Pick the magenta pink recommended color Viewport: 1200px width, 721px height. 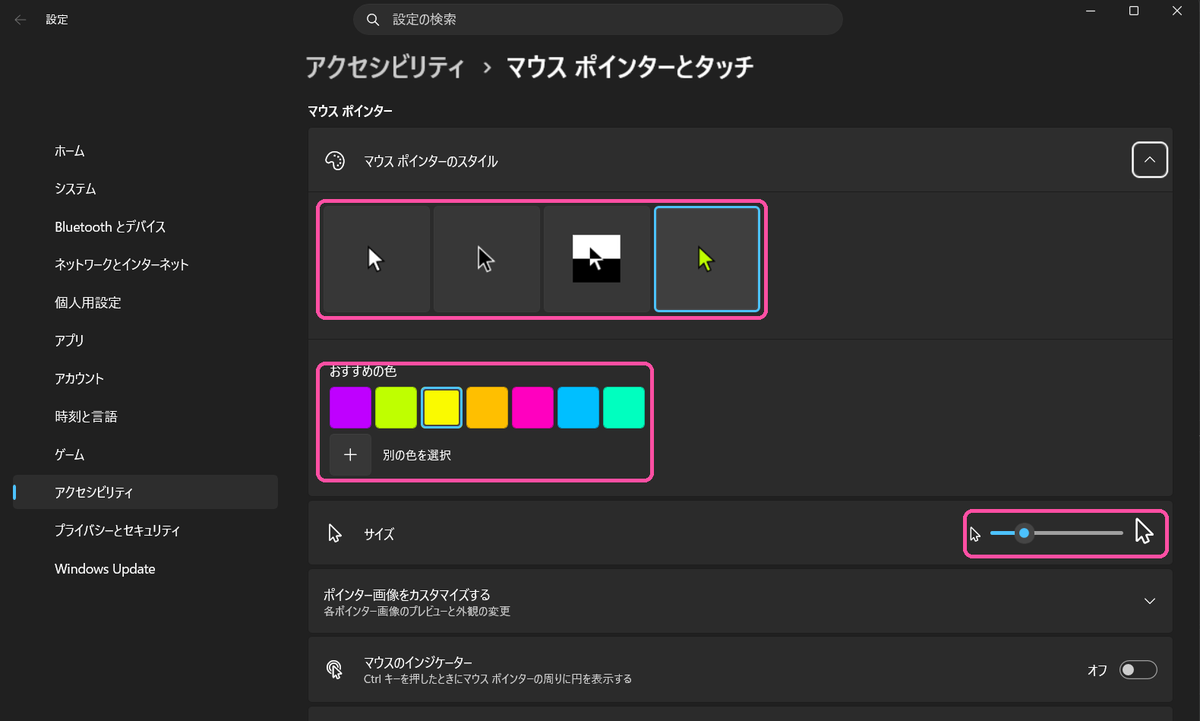[x=532, y=408]
